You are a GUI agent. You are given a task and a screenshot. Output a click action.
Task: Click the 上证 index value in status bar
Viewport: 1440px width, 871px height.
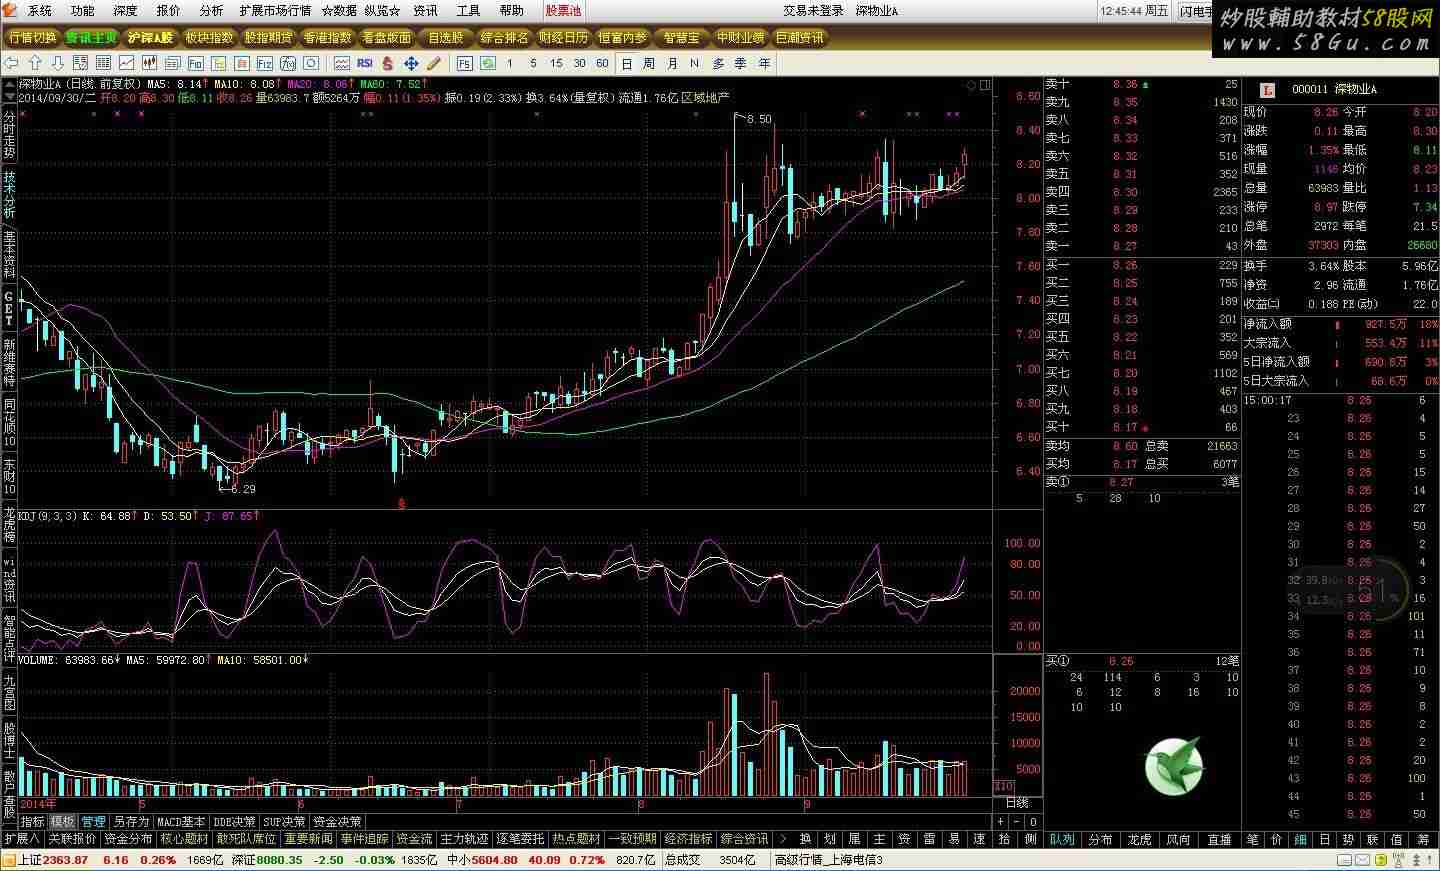pos(66,860)
